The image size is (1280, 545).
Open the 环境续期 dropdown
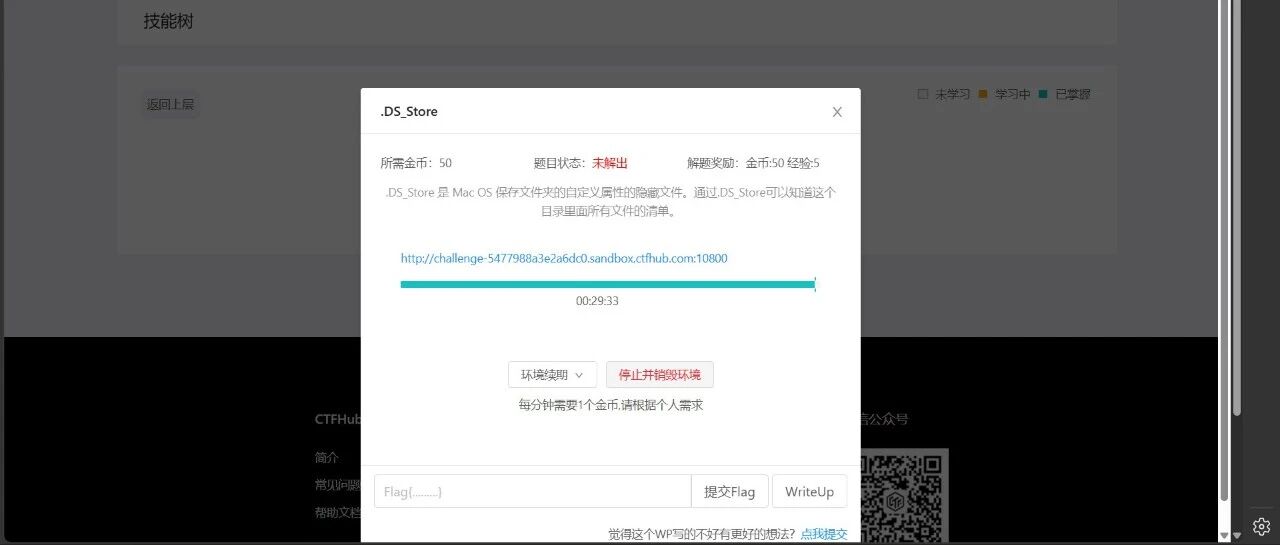[x=552, y=375]
